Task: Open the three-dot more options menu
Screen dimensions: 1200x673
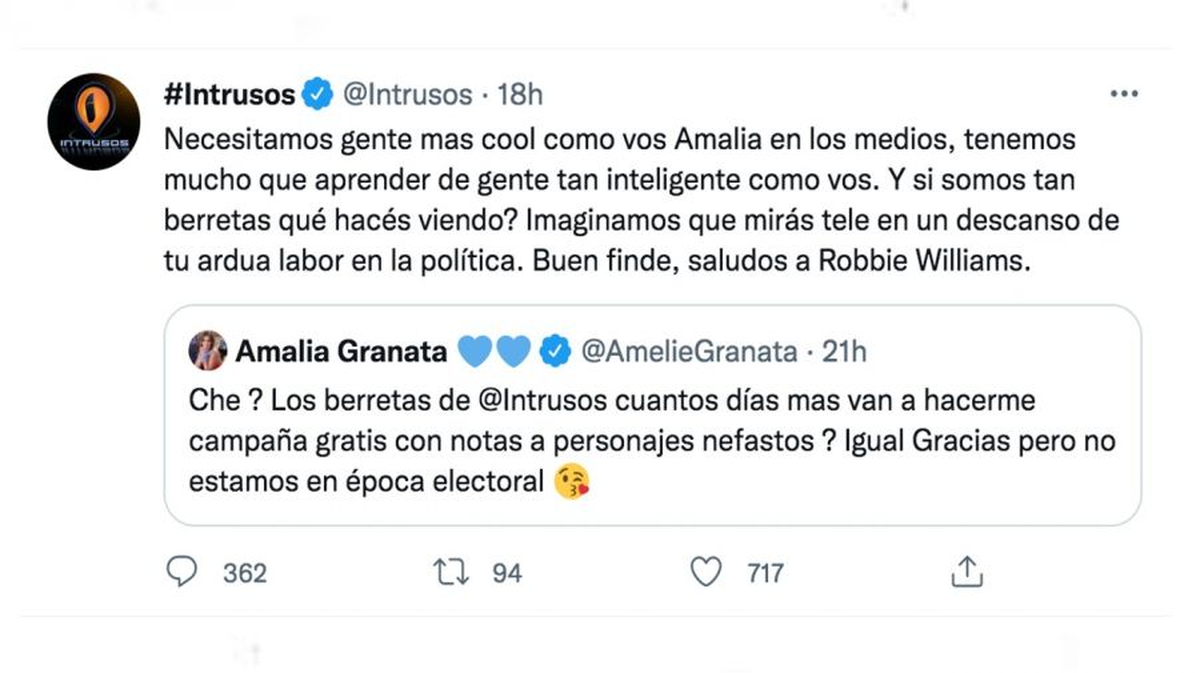Action: (1125, 95)
